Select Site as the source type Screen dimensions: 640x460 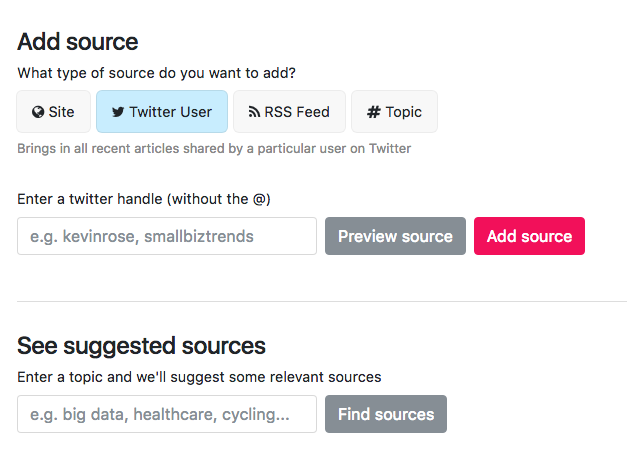(x=53, y=112)
